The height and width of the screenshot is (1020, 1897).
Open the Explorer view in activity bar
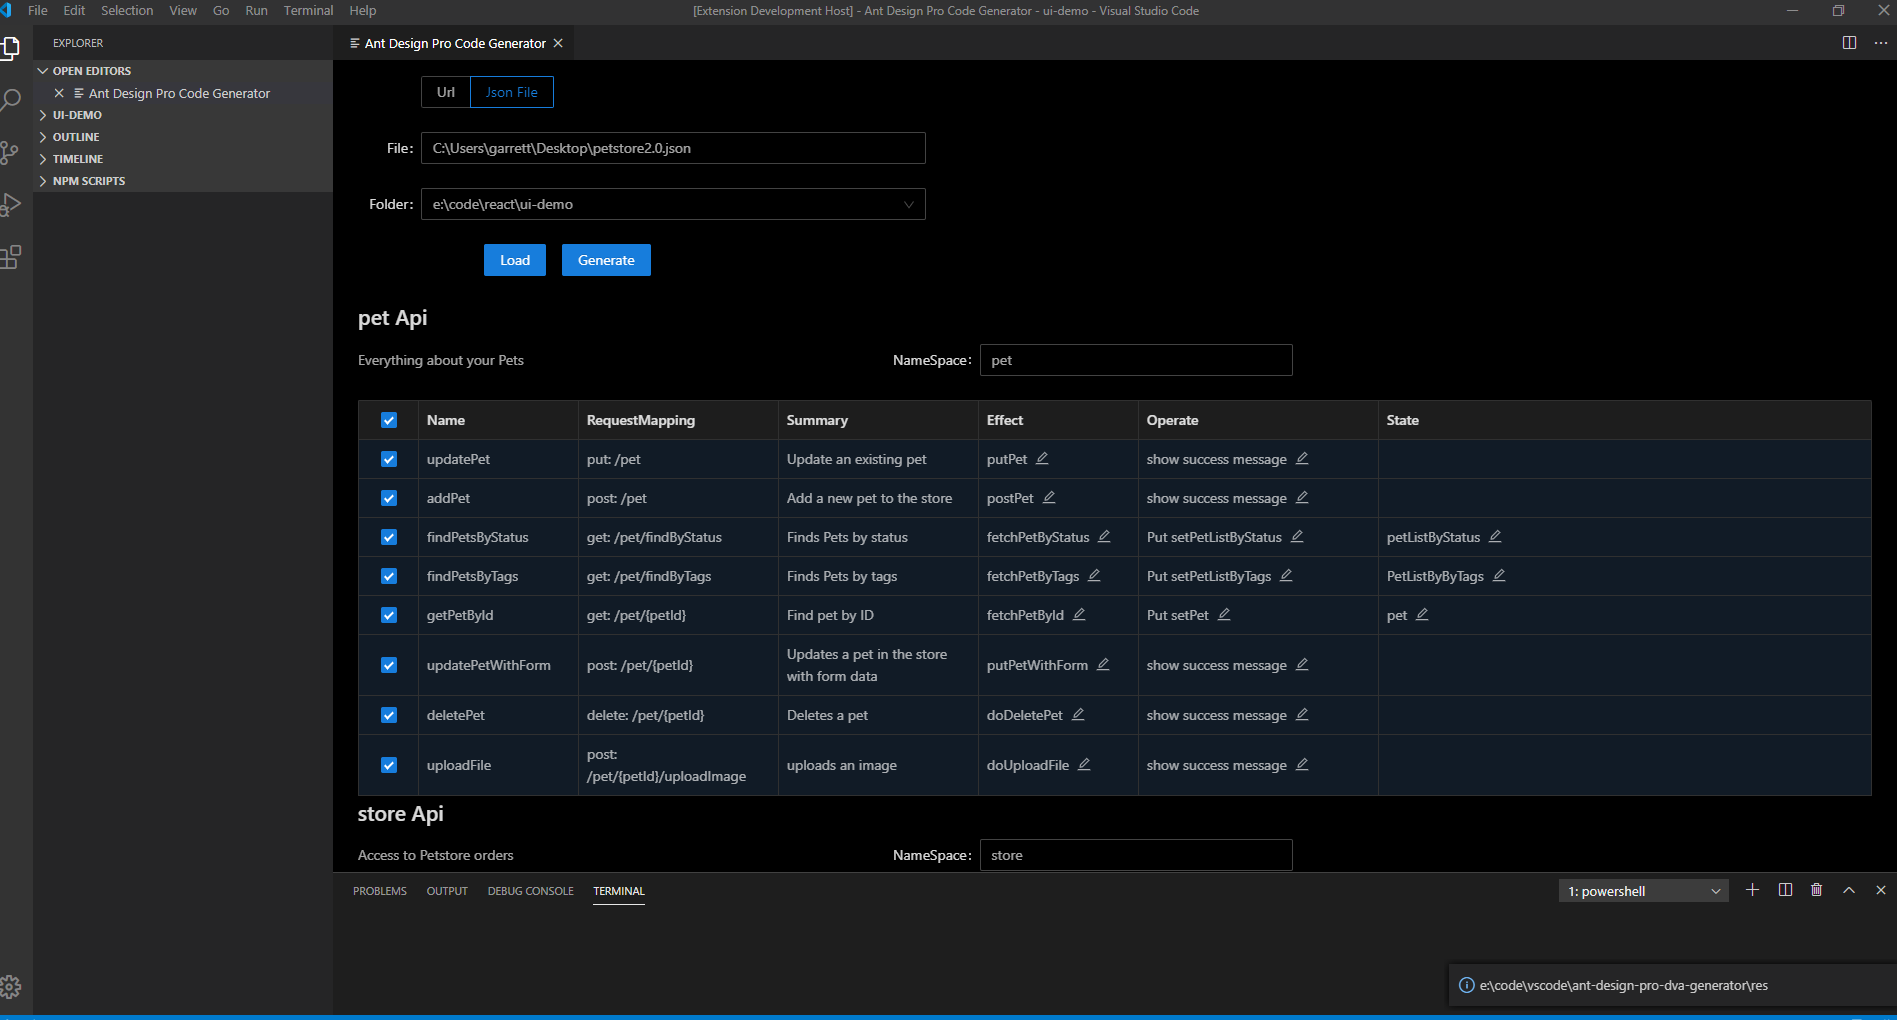click(10, 47)
